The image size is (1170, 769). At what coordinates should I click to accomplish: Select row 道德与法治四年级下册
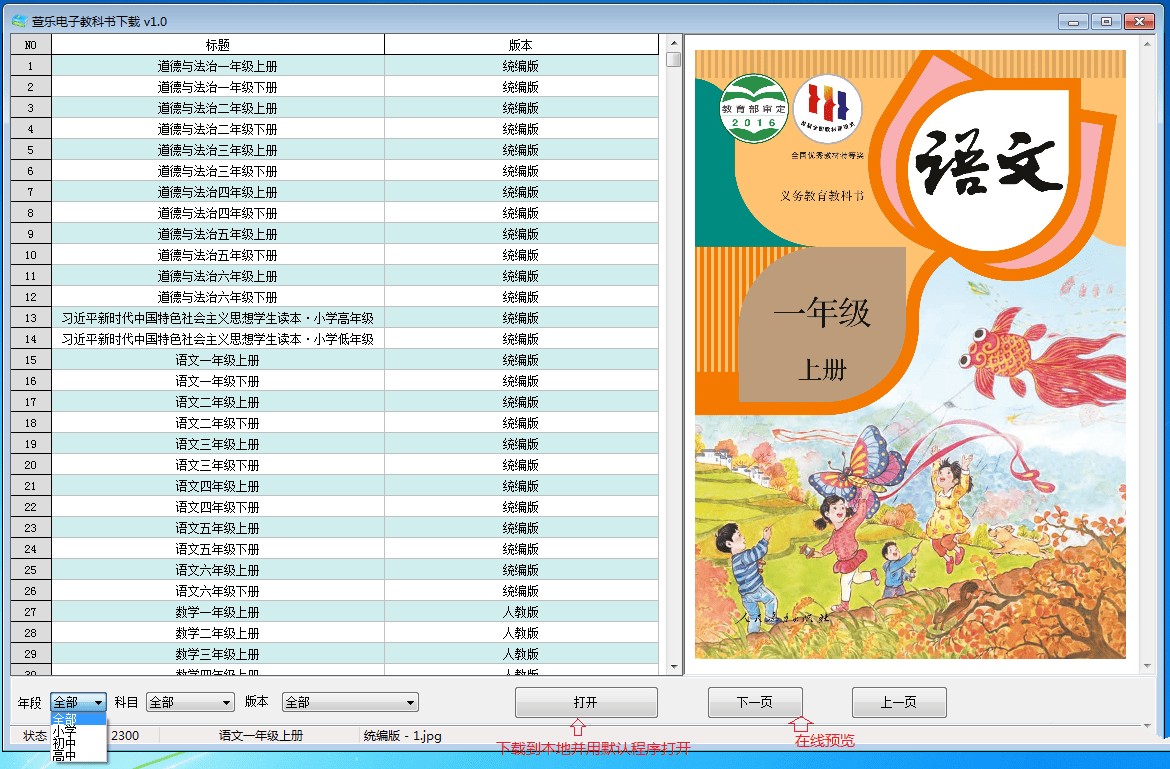(x=334, y=213)
